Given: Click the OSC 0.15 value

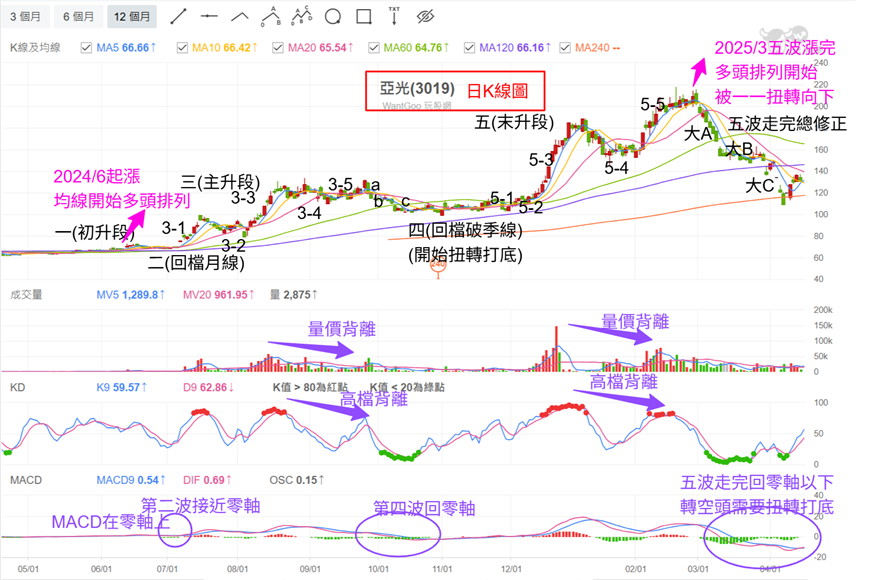Looking at the screenshot, I should (x=295, y=480).
